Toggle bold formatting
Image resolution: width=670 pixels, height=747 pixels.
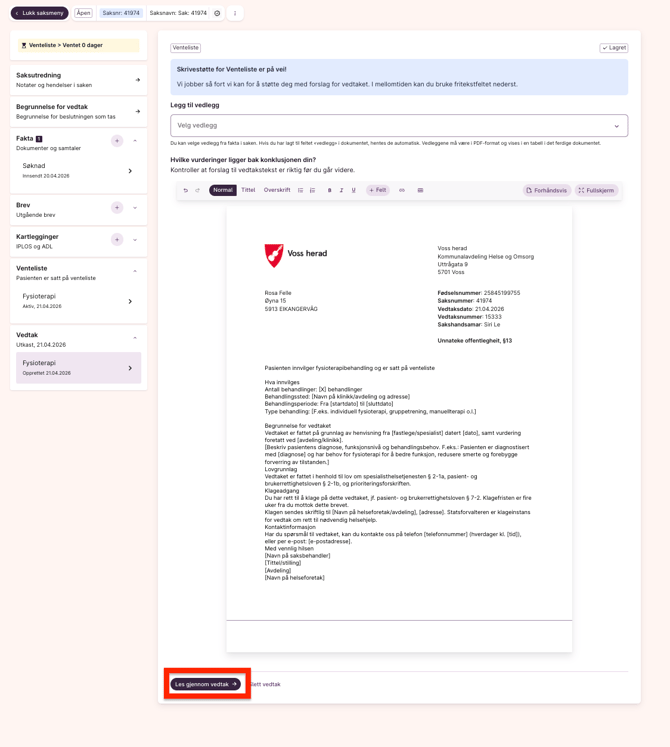330,190
